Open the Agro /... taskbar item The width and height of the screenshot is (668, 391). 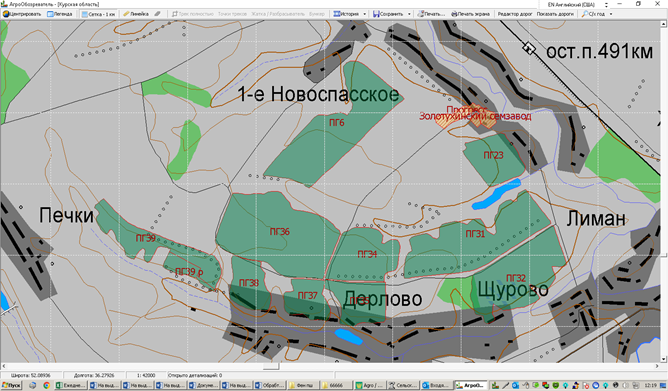369,385
